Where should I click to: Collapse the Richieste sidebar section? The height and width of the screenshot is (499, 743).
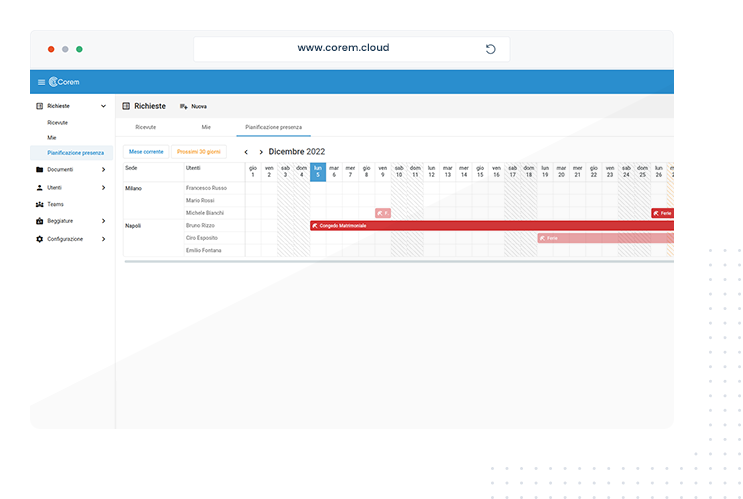click(103, 106)
